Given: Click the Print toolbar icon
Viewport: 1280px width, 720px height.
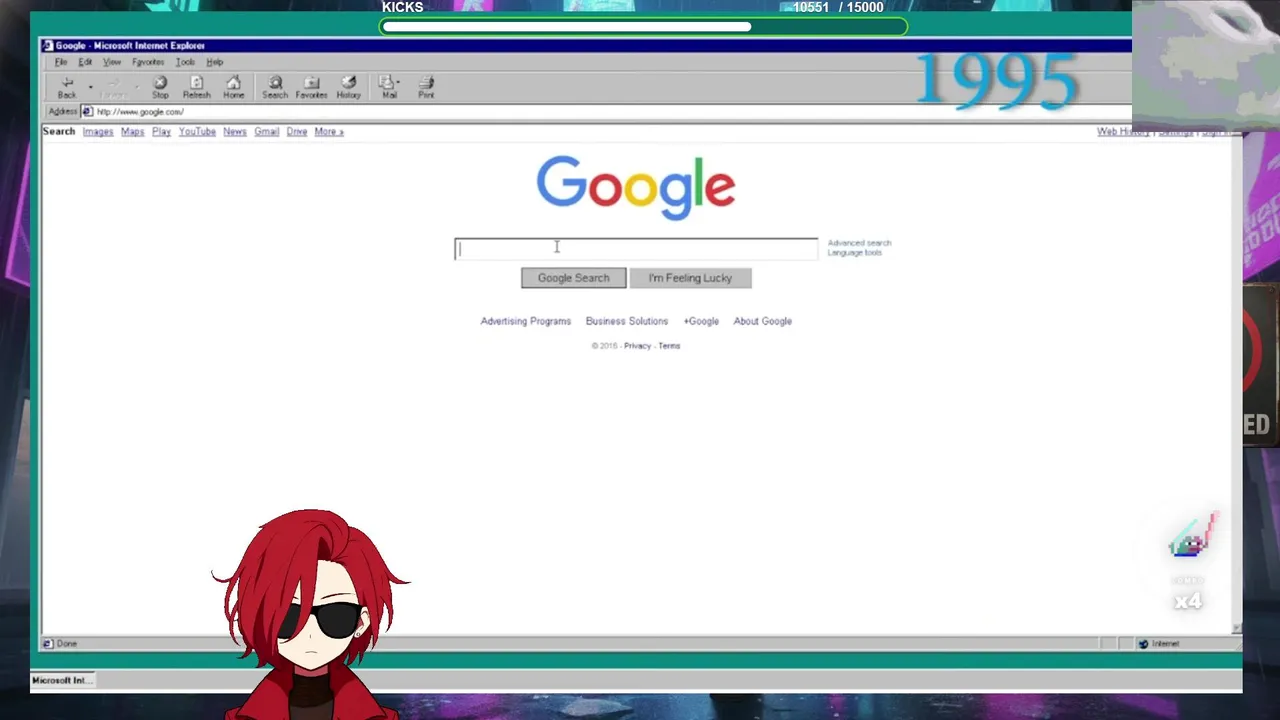Looking at the screenshot, I should pos(426,87).
